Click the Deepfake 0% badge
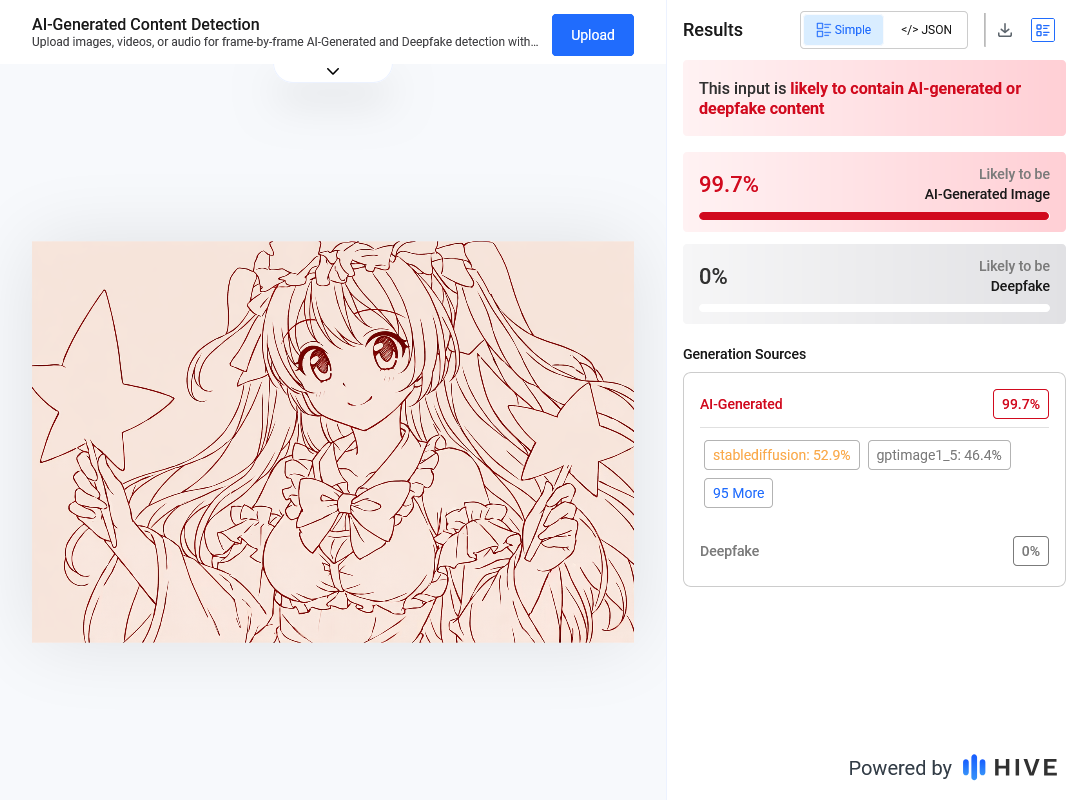 tap(1030, 551)
